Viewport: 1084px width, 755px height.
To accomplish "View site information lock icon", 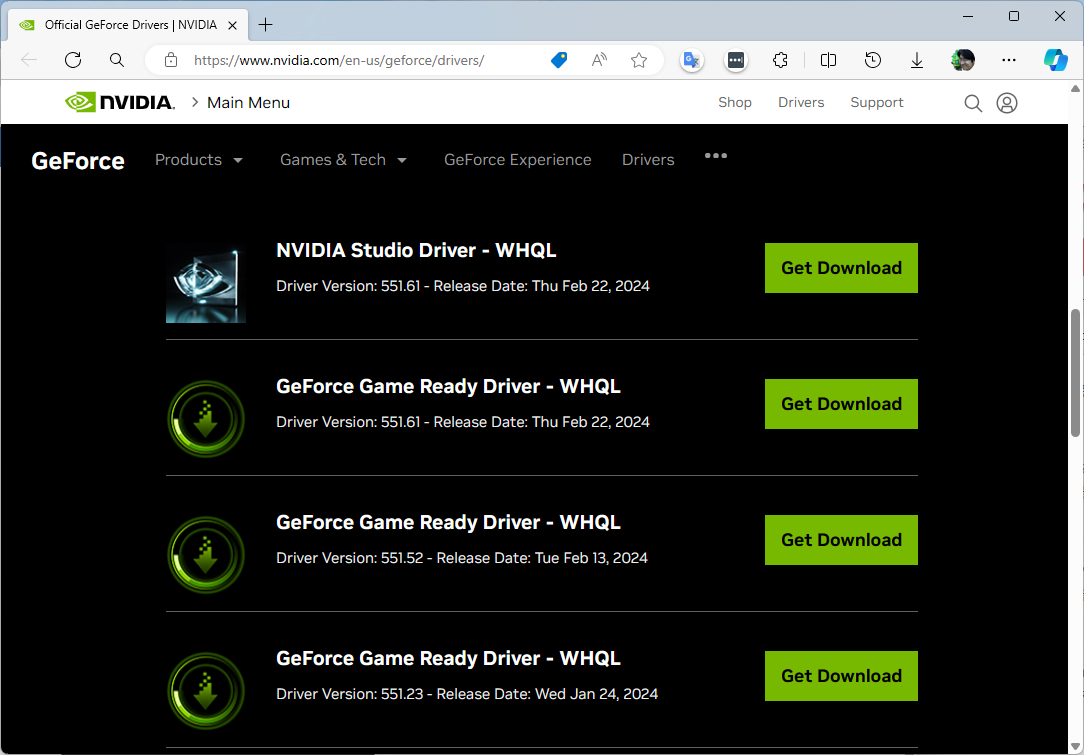I will pyautogui.click(x=171, y=60).
